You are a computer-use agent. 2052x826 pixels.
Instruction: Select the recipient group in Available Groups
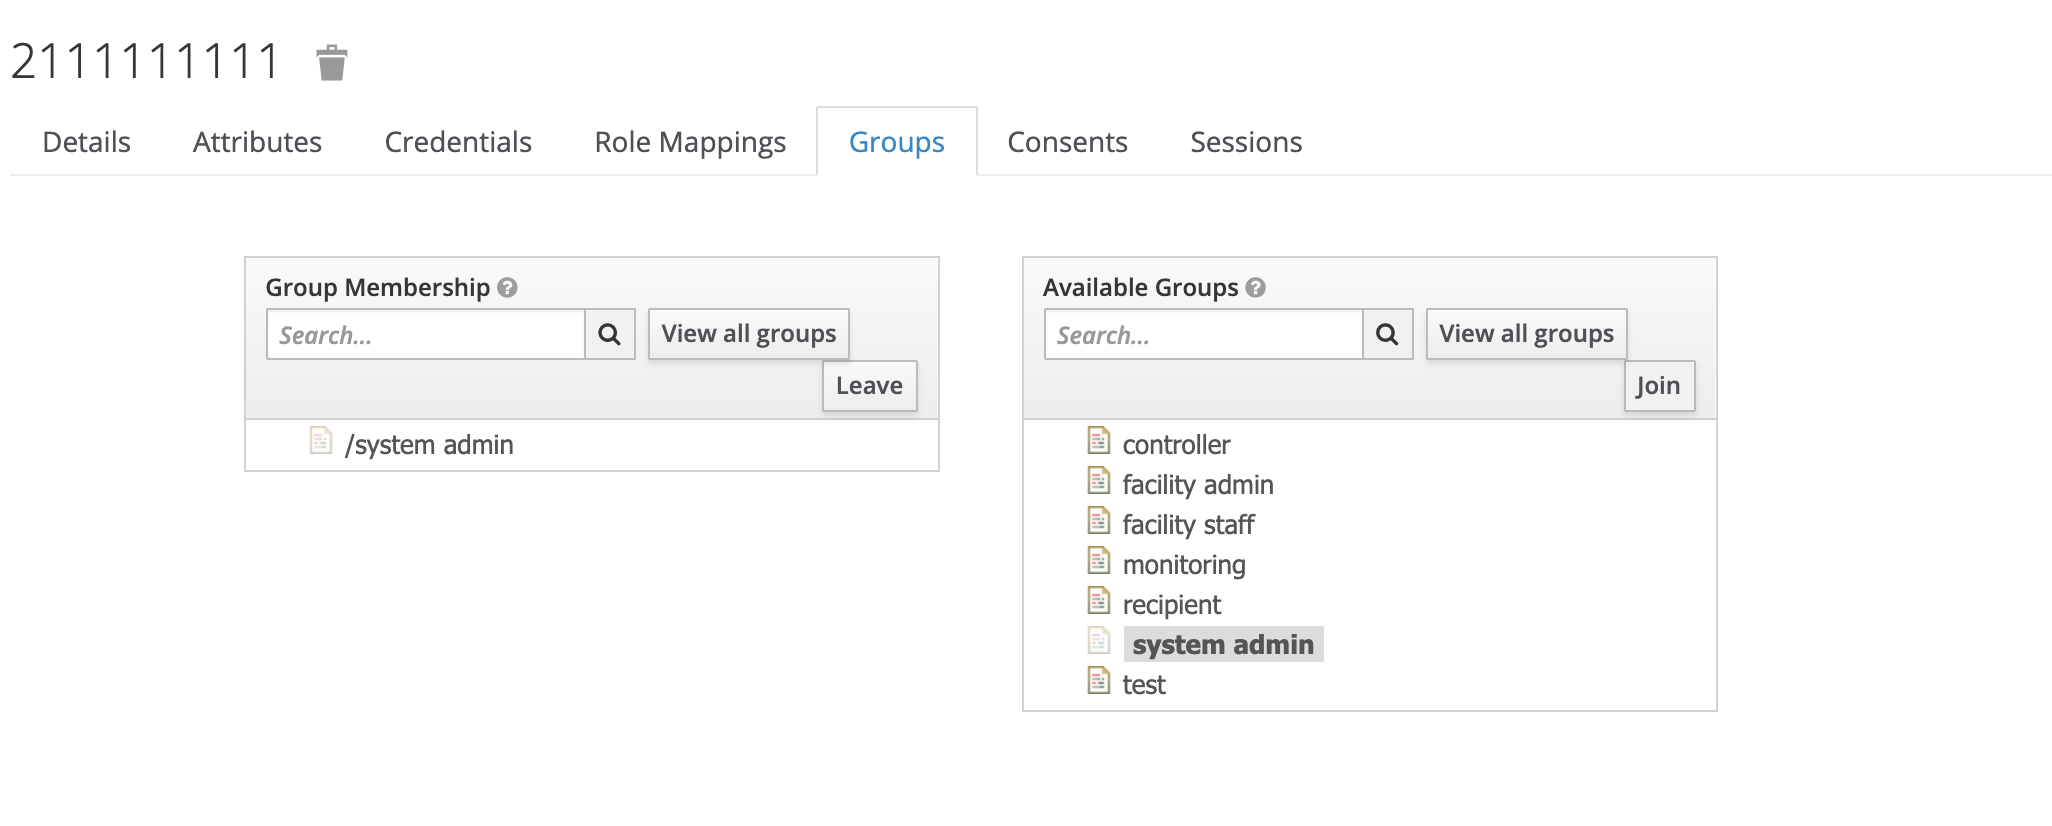point(1172,605)
